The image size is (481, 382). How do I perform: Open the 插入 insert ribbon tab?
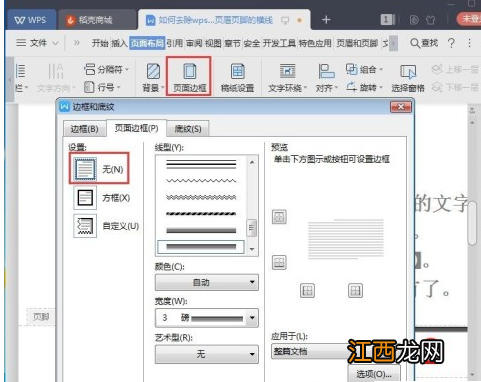pos(119,43)
